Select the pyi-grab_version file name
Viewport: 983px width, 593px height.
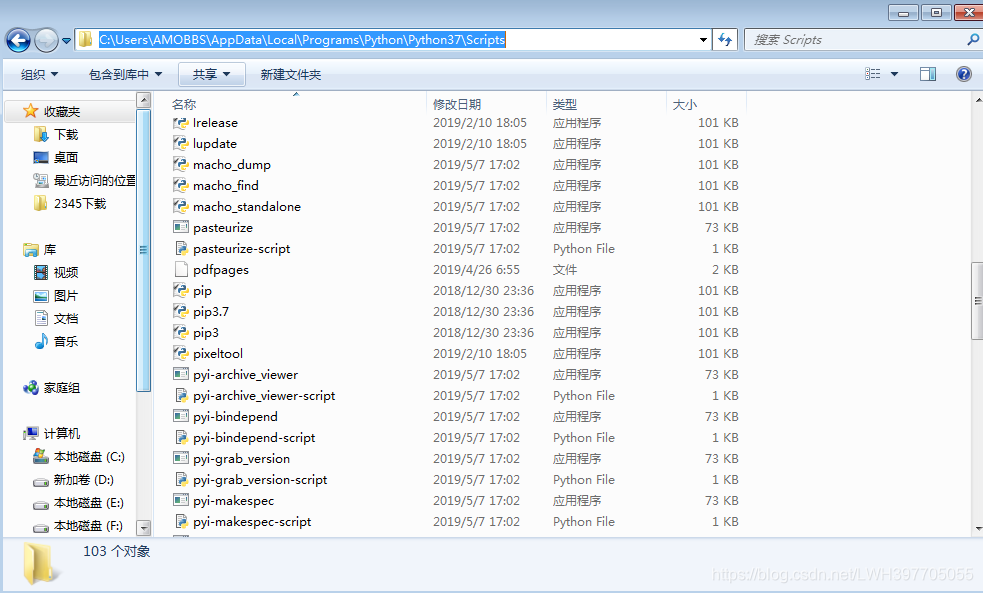tap(241, 459)
